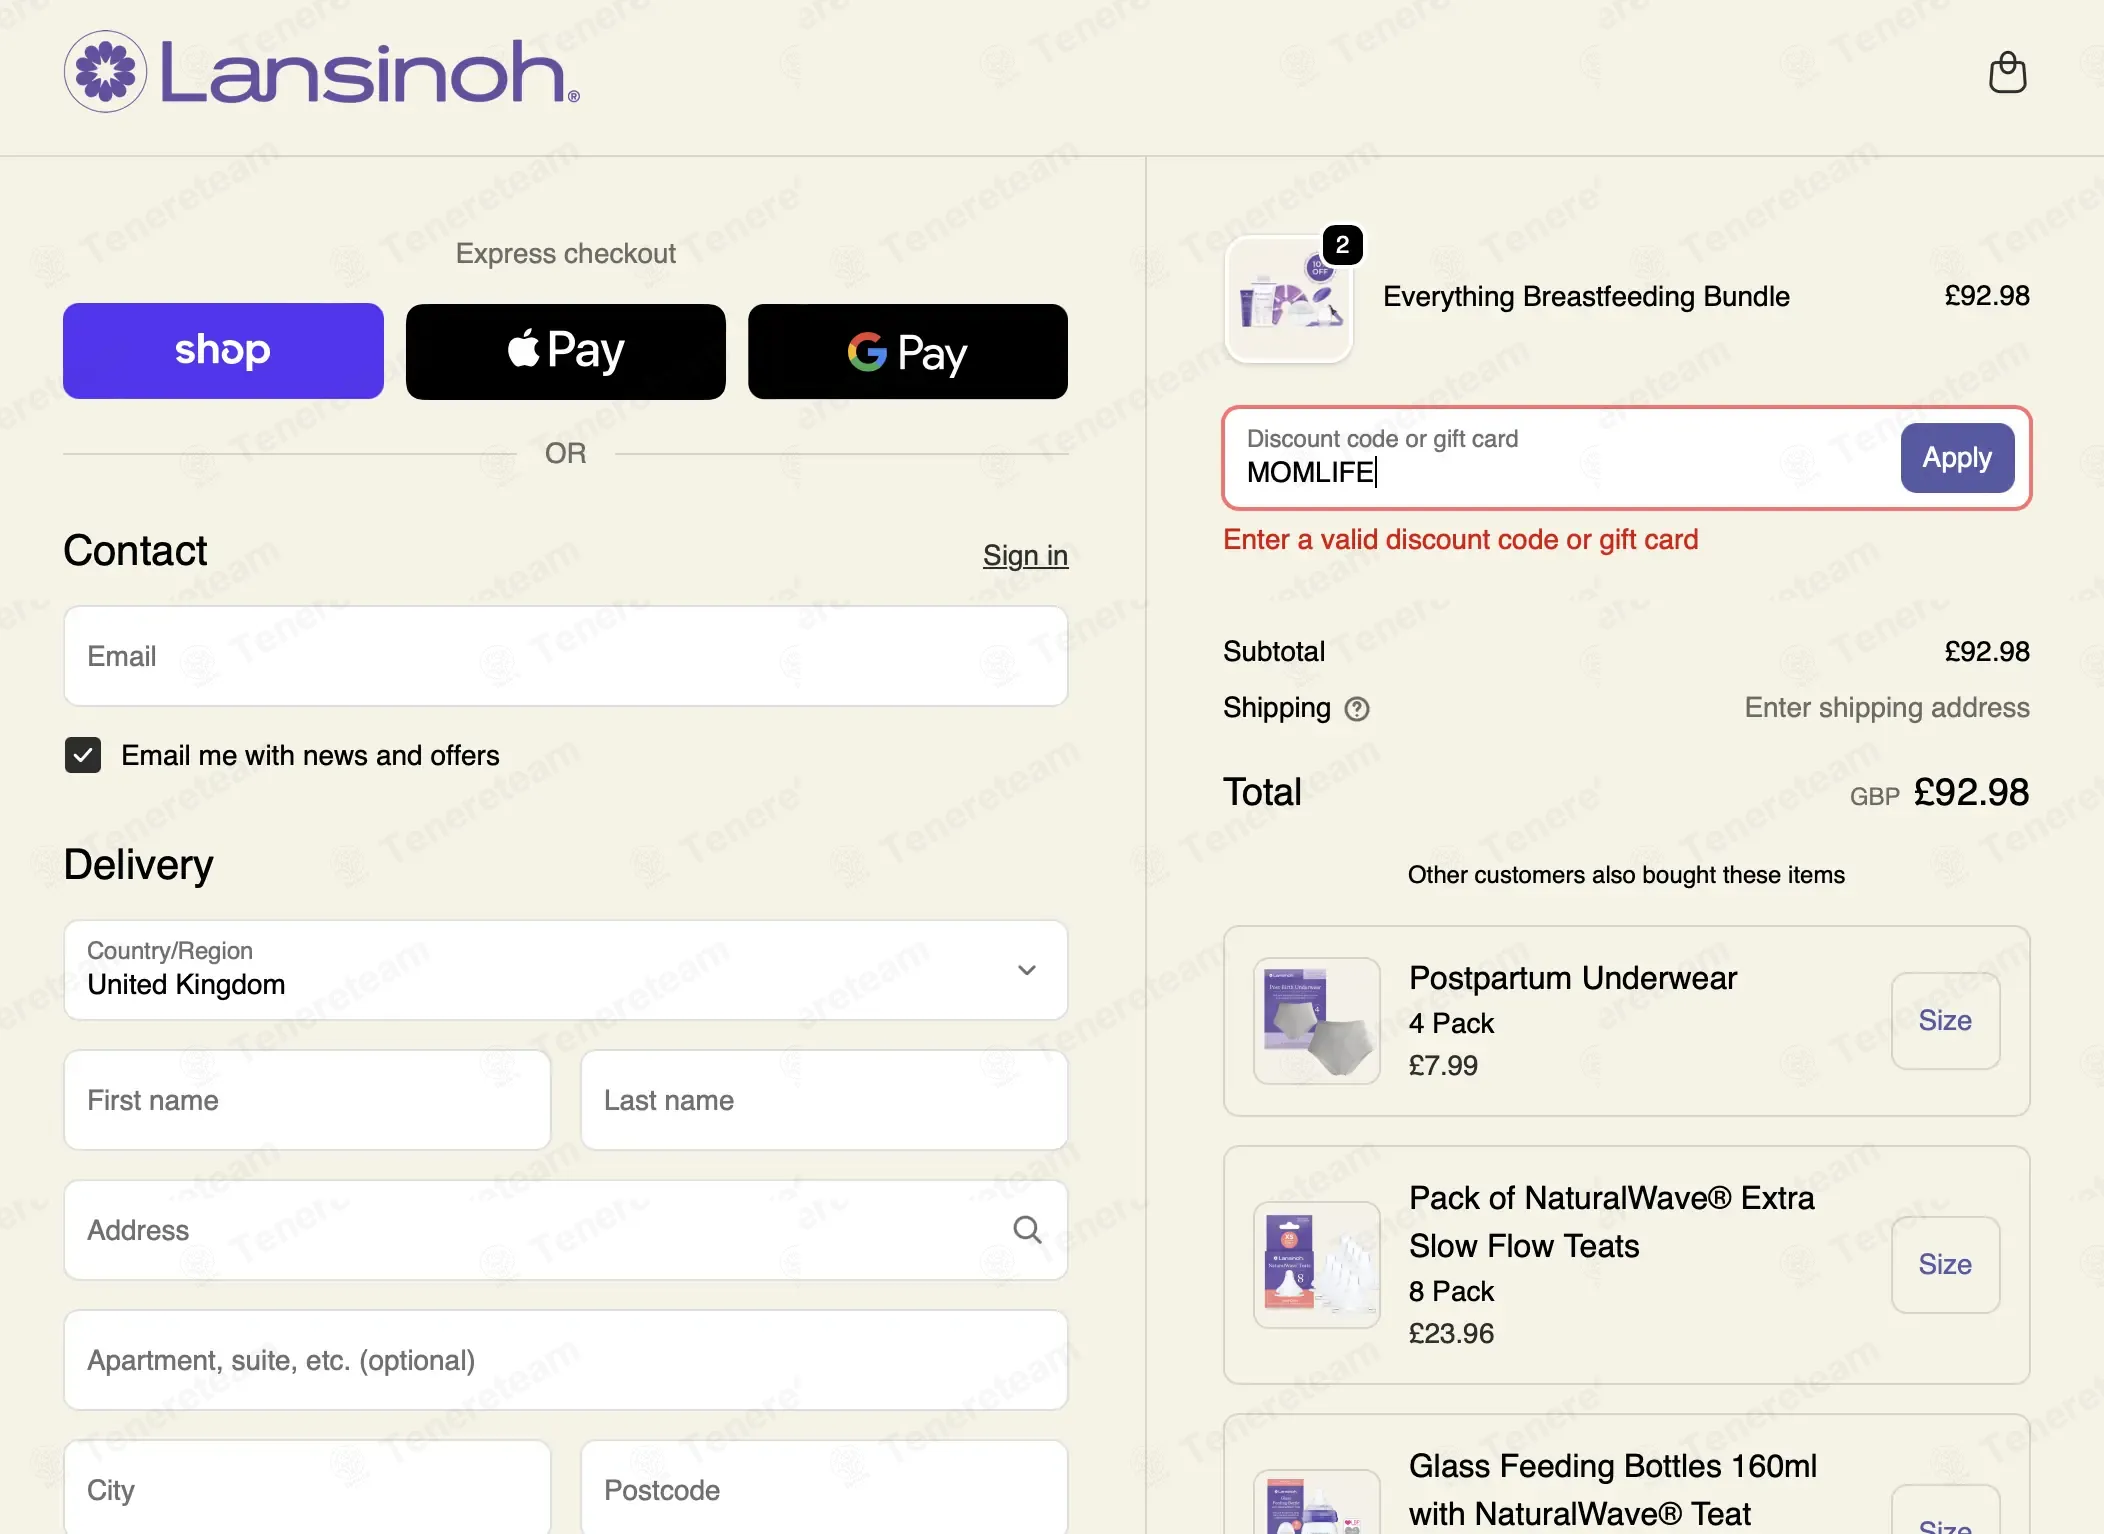The image size is (2104, 1534).
Task: Choose Size for Postpartum Underwear
Action: (1945, 1021)
